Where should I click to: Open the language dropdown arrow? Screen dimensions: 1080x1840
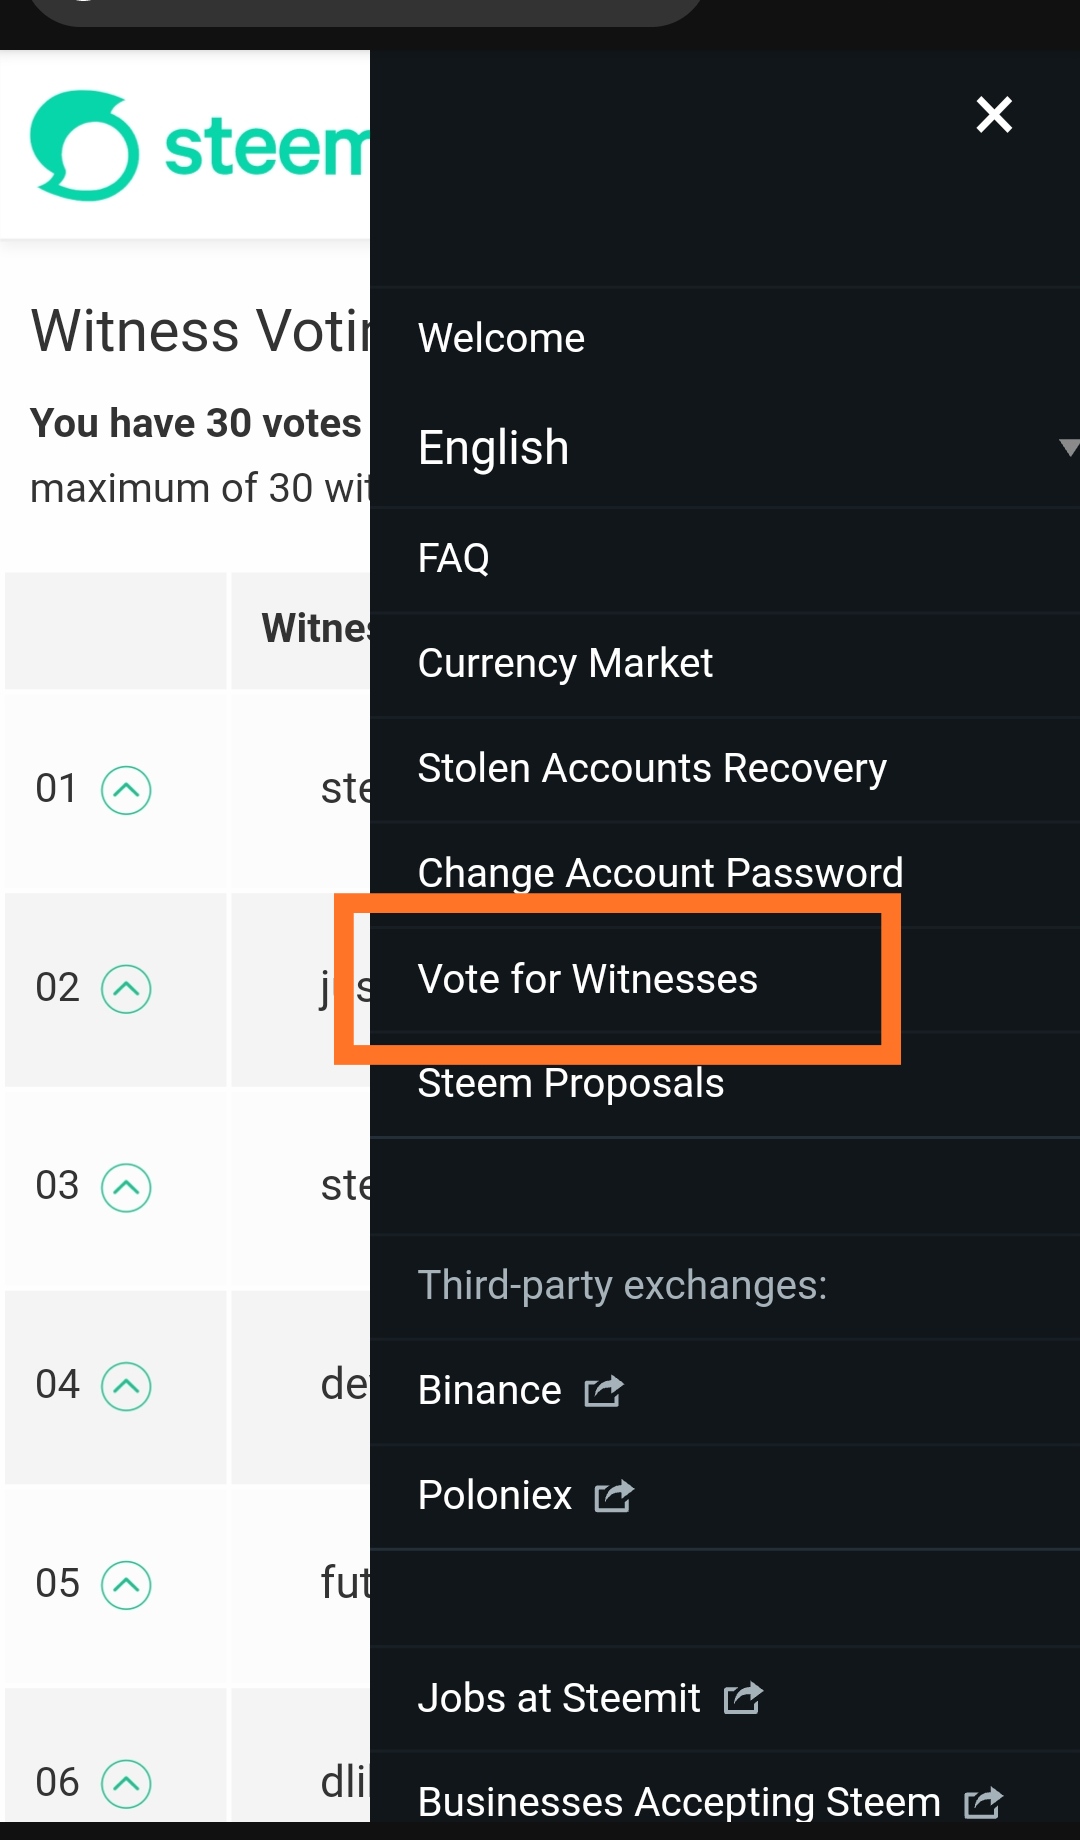point(1069,447)
